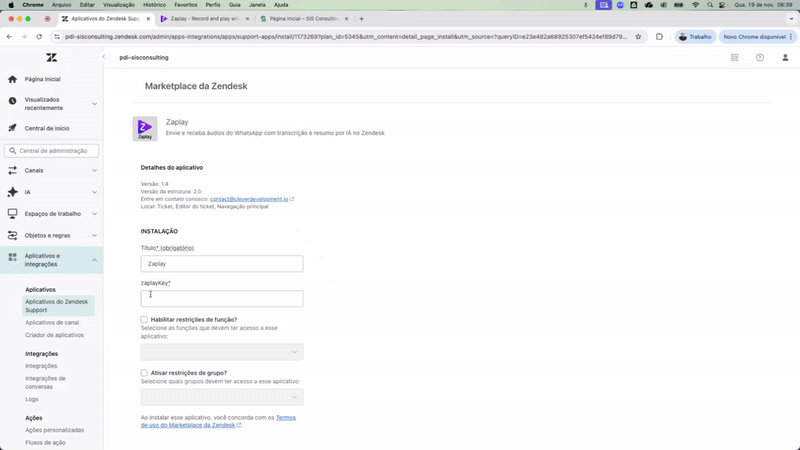Open Fluxos de ação
This screenshot has width=800, height=450.
tap(45, 443)
